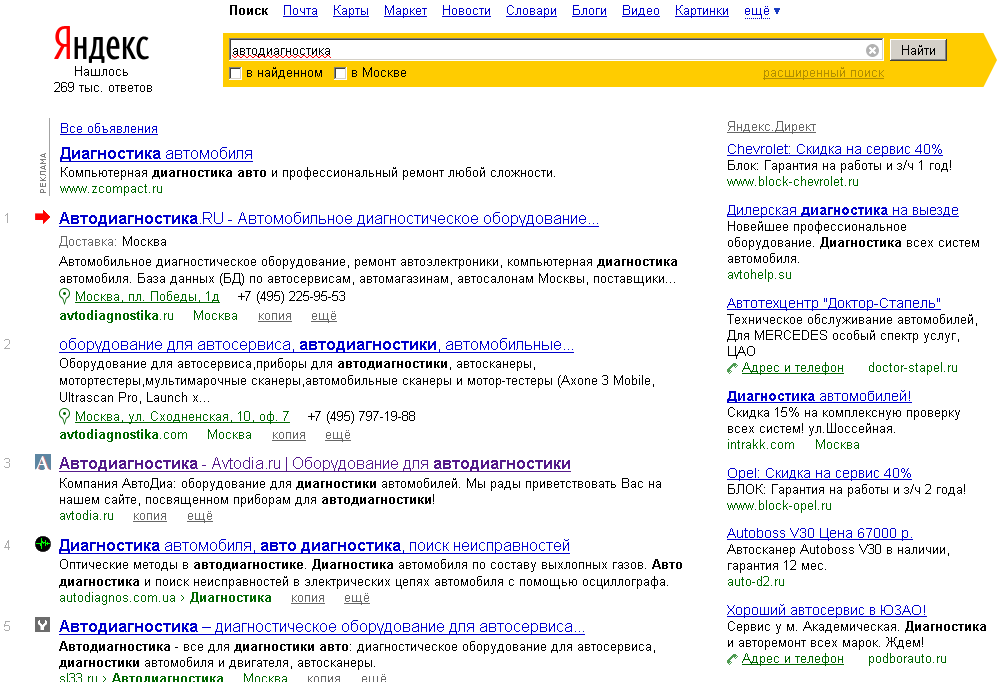The image size is (1003, 682).
Task: Click the wrench favicon of the sl33.ru result
Action: [x=43, y=626]
